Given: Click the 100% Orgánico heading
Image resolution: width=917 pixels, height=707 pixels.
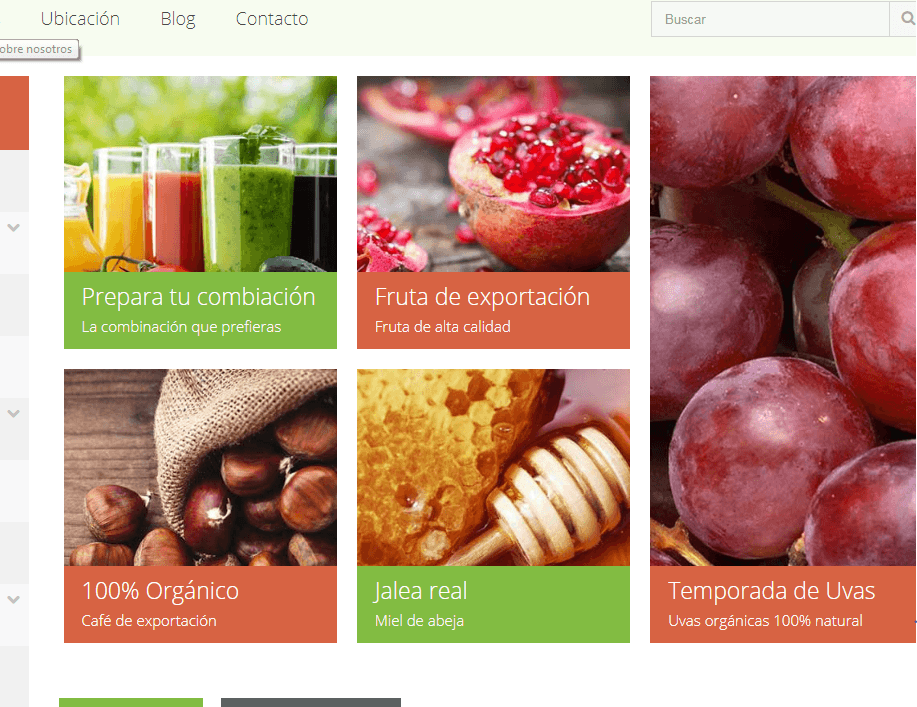Looking at the screenshot, I should click(160, 591).
